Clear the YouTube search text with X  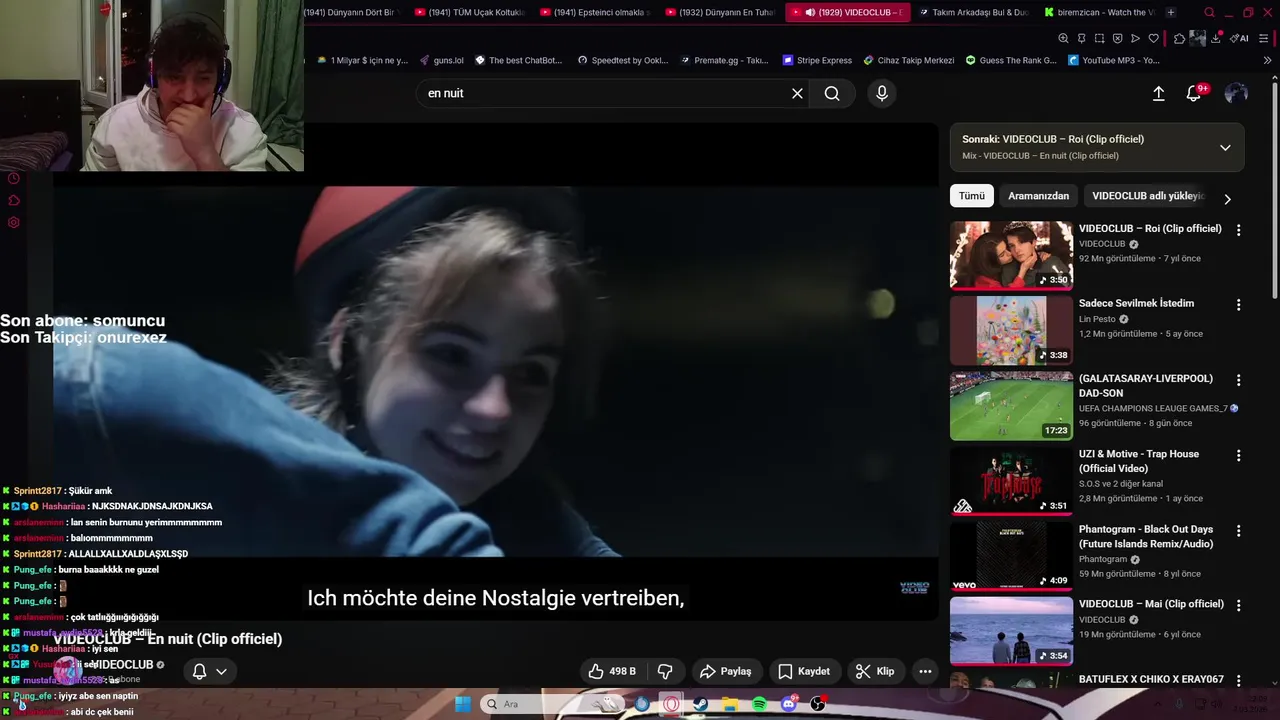tap(797, 93)
